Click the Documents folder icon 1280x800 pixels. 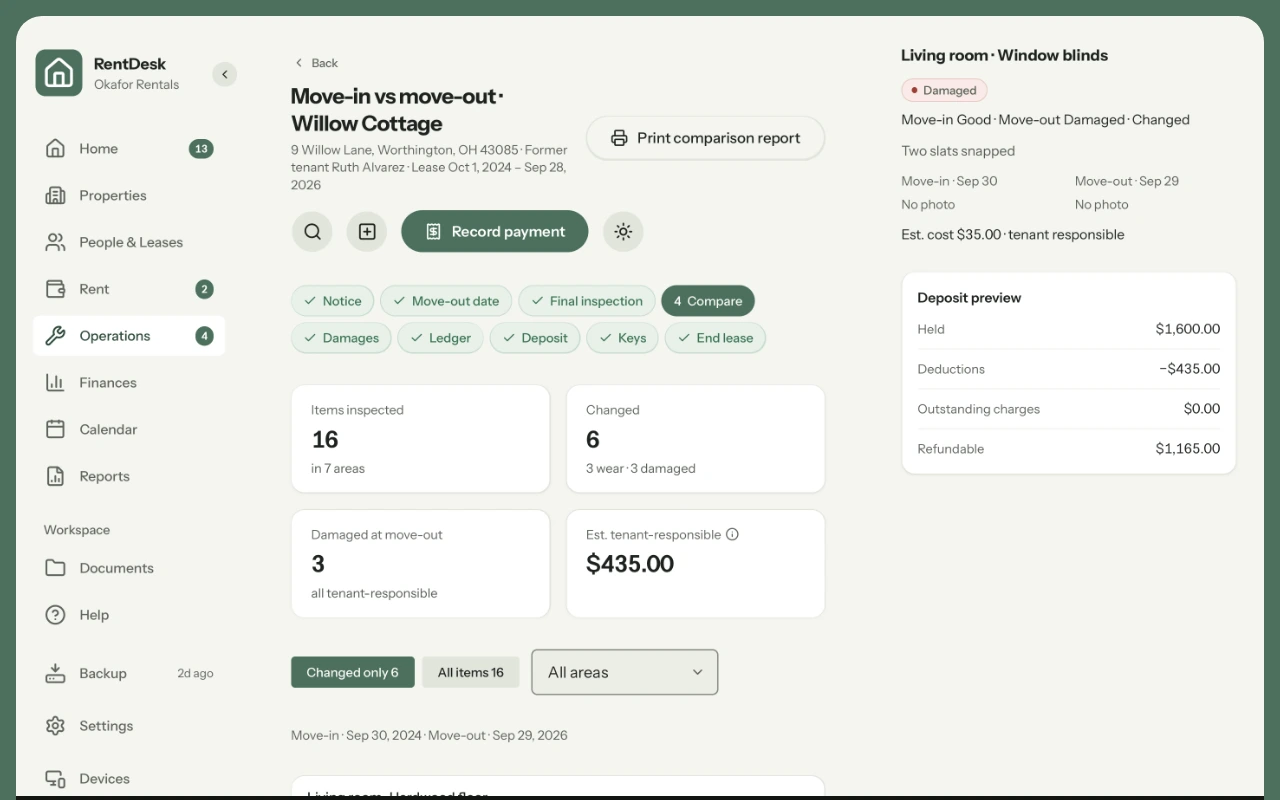[56, 568]
